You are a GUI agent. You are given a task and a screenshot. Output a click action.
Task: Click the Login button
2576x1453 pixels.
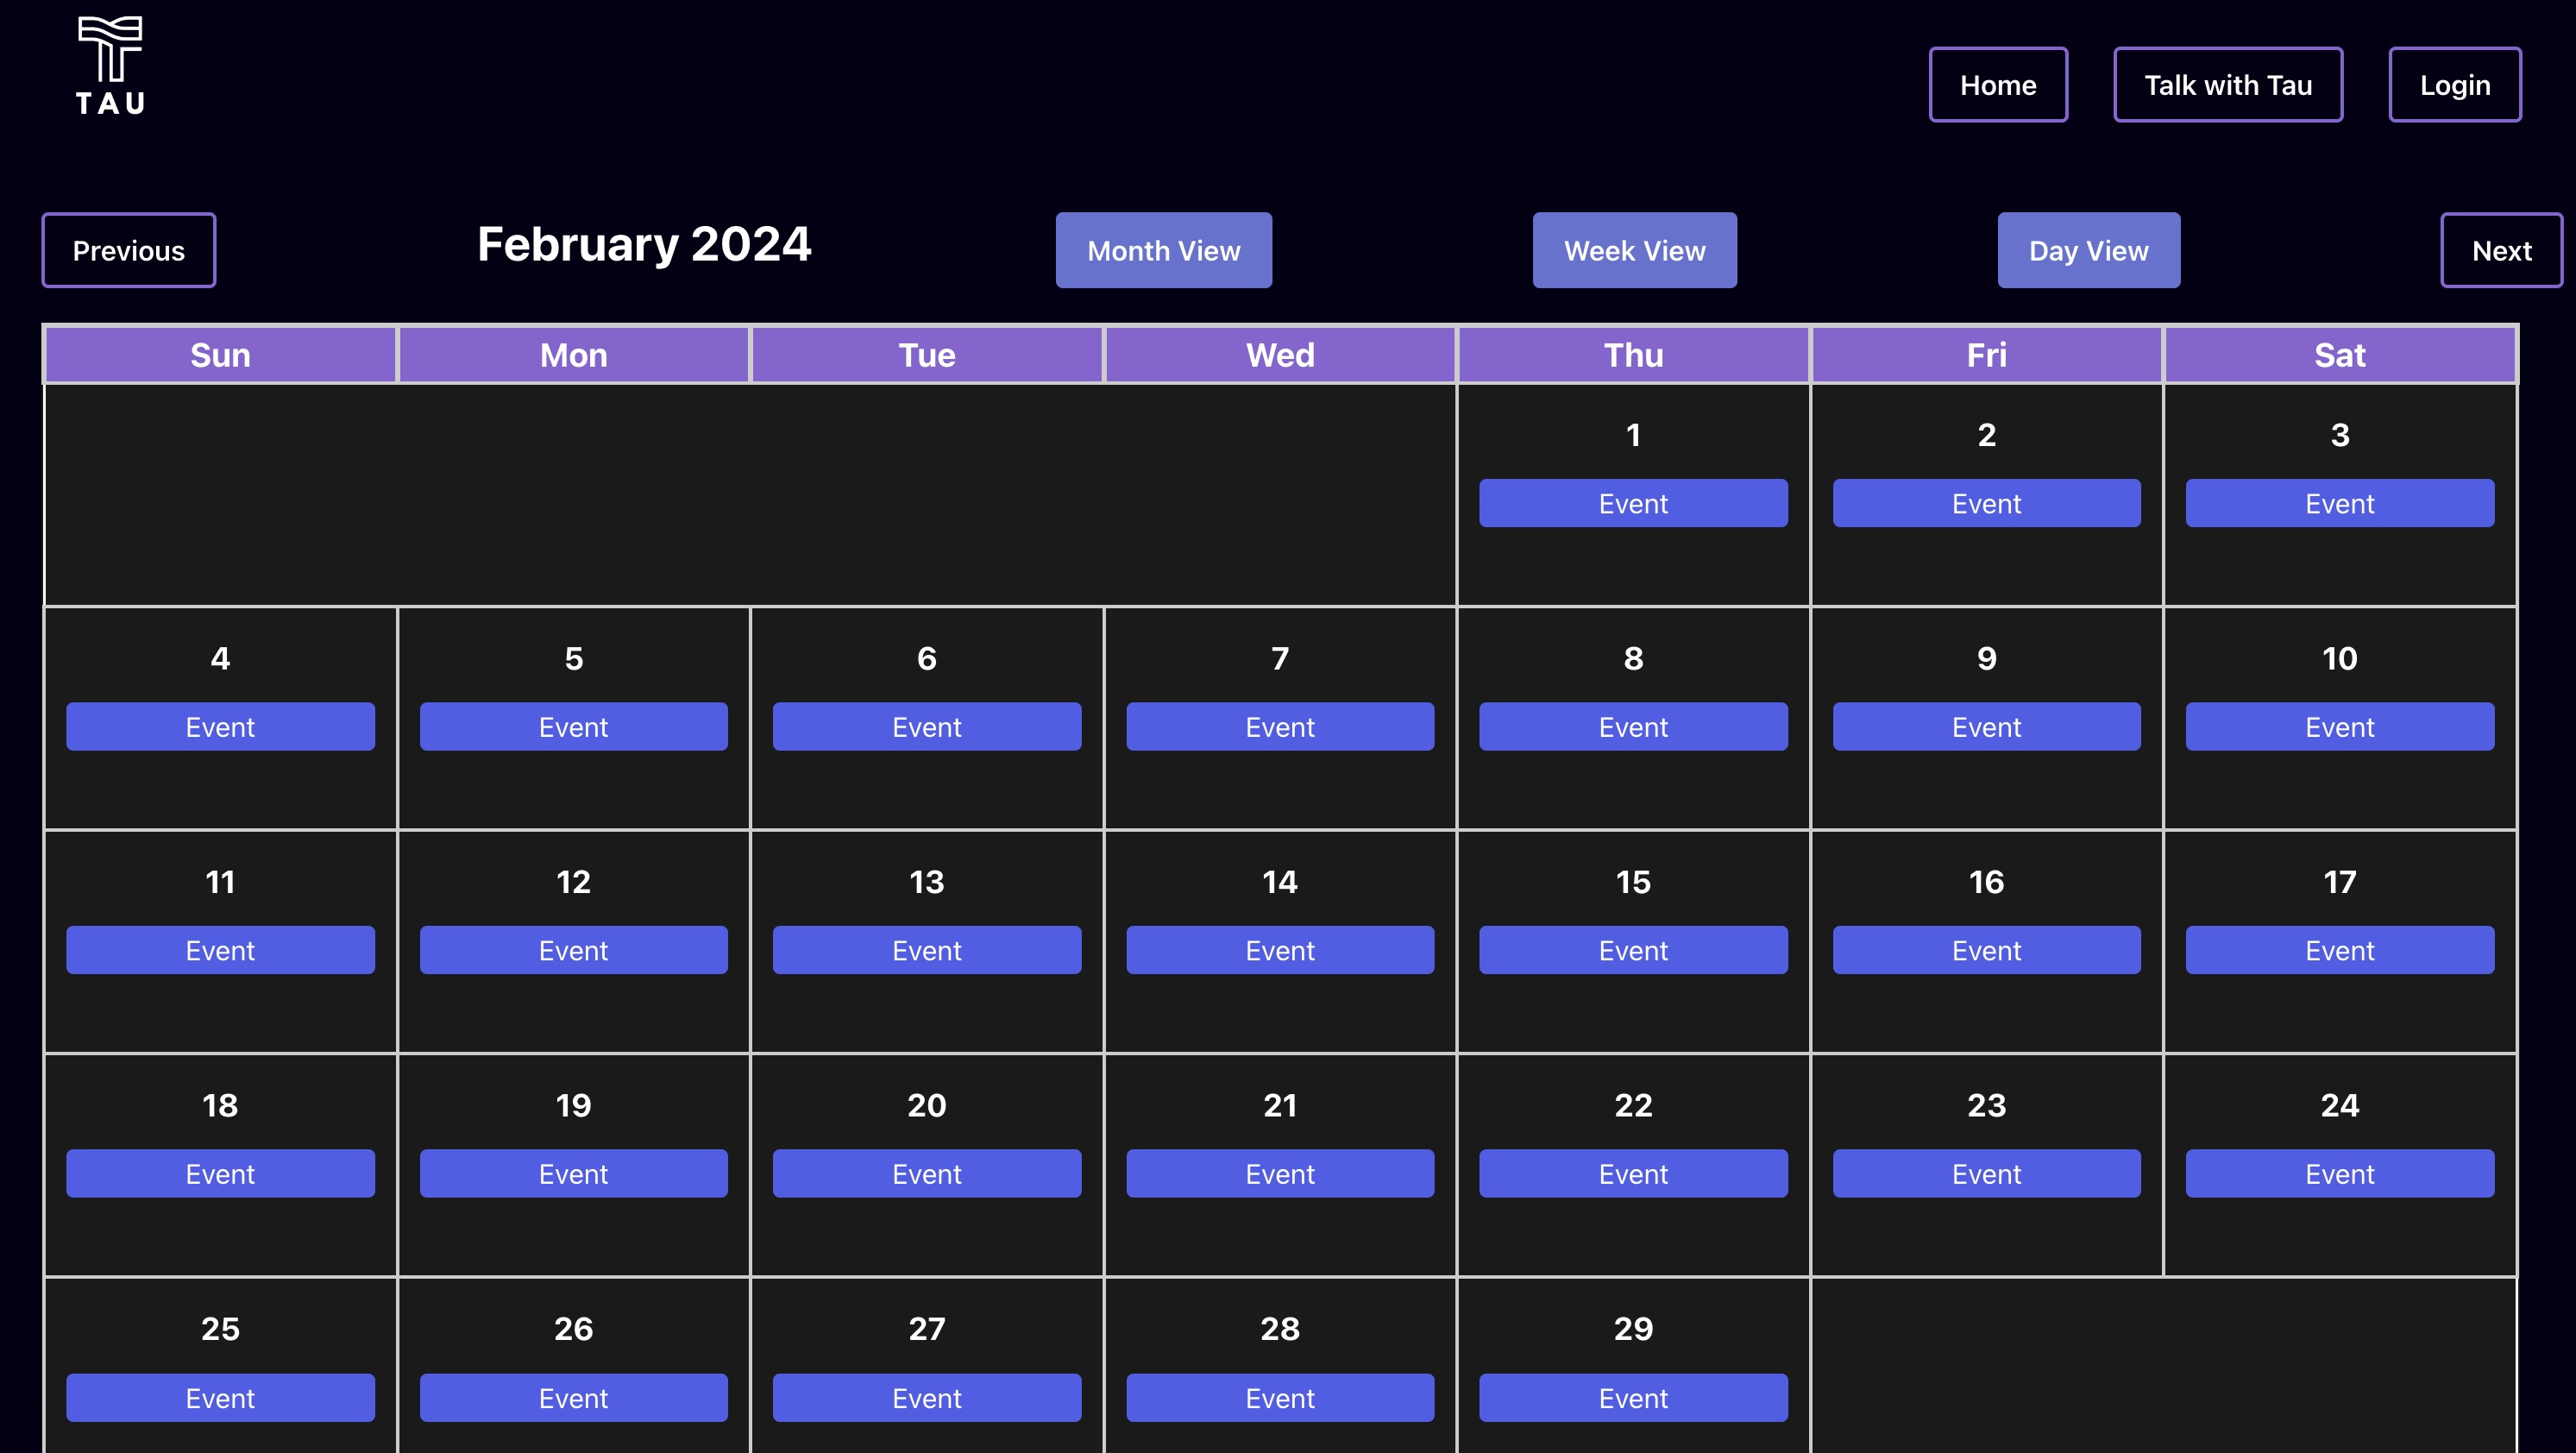click(2454, 85)
